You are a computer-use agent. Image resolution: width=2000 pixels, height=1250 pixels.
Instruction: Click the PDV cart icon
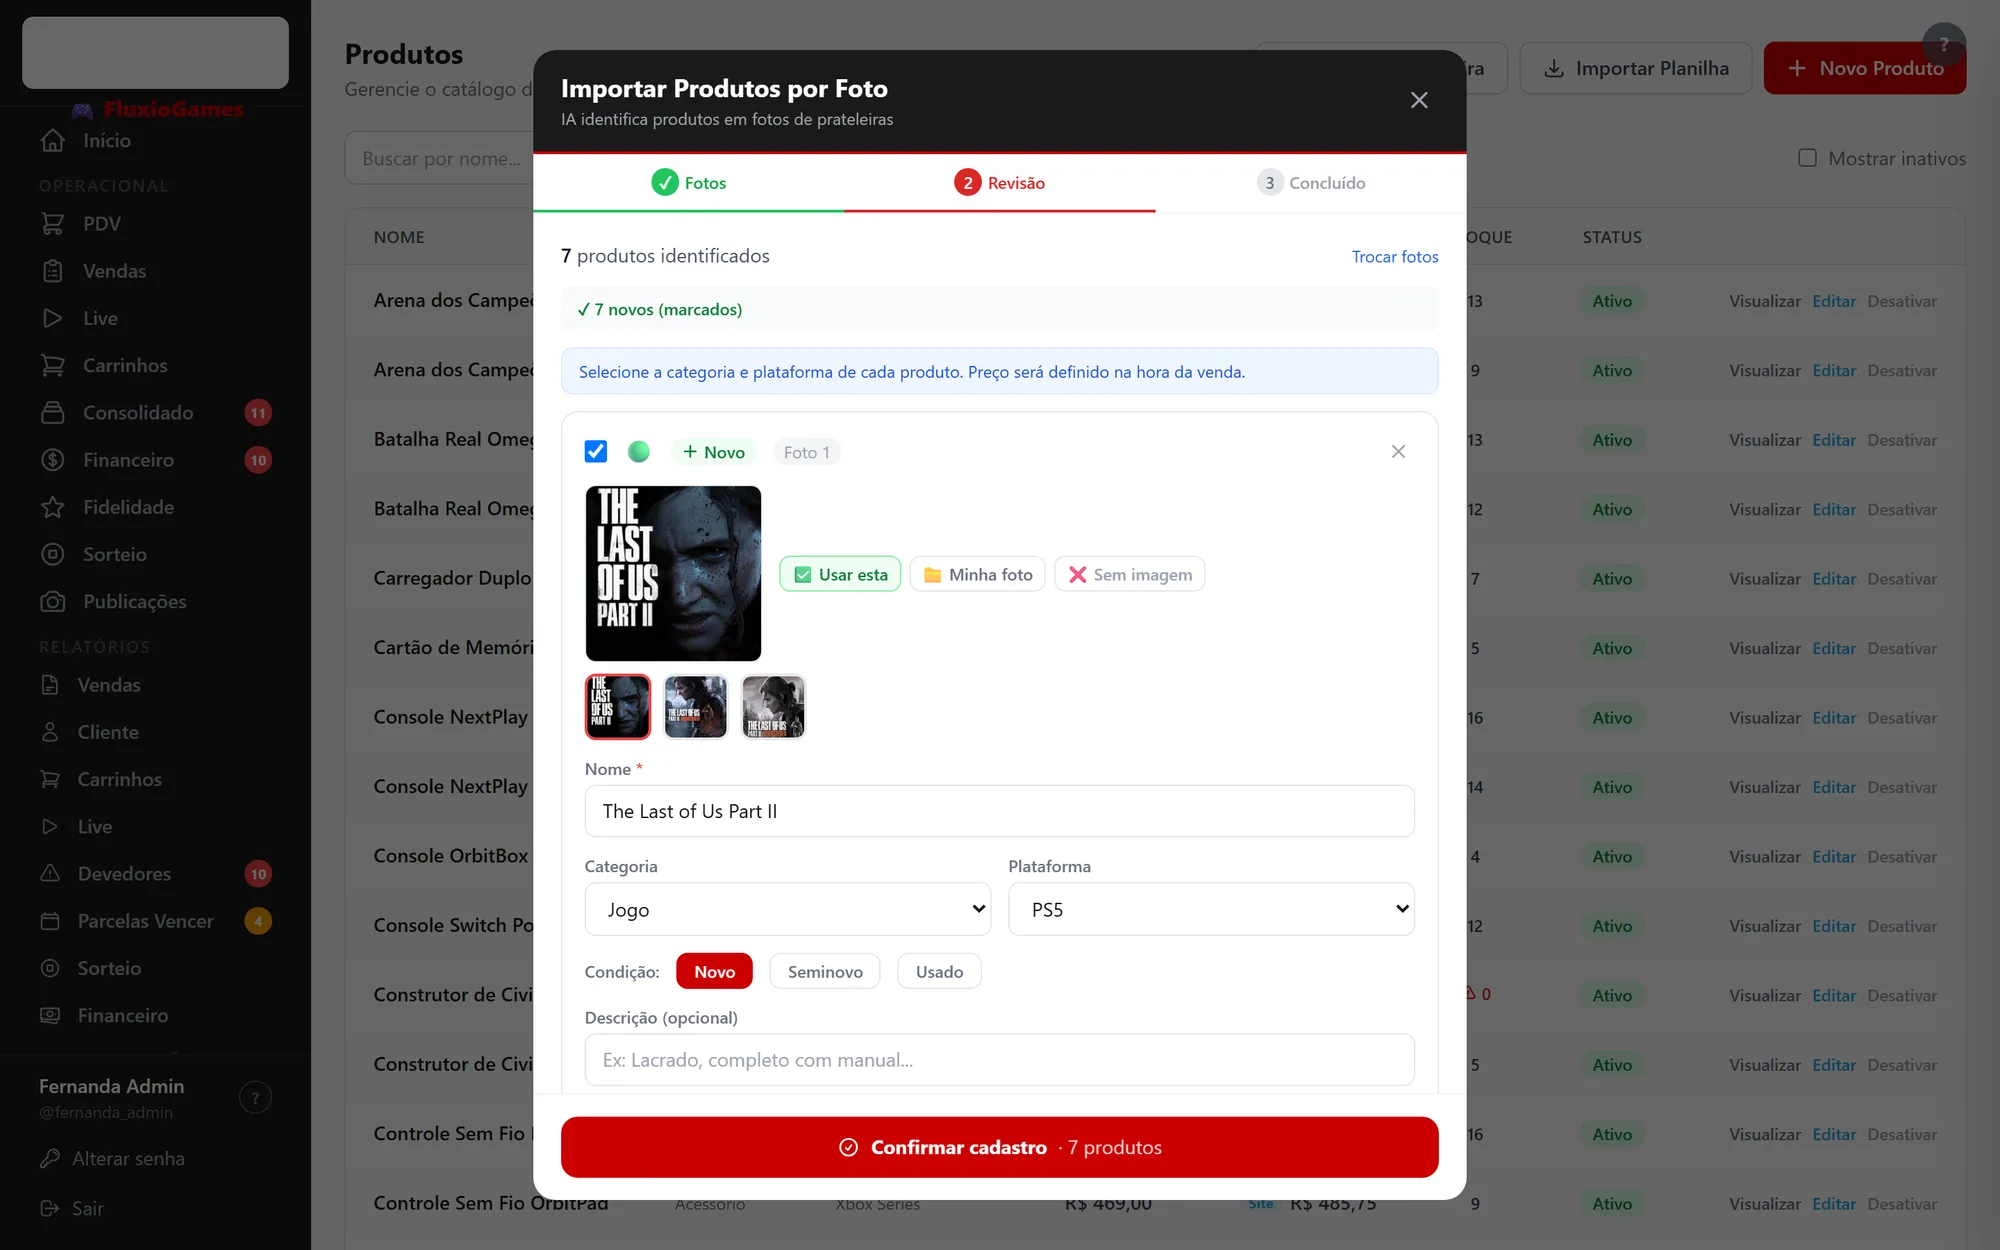click(53, 224)
